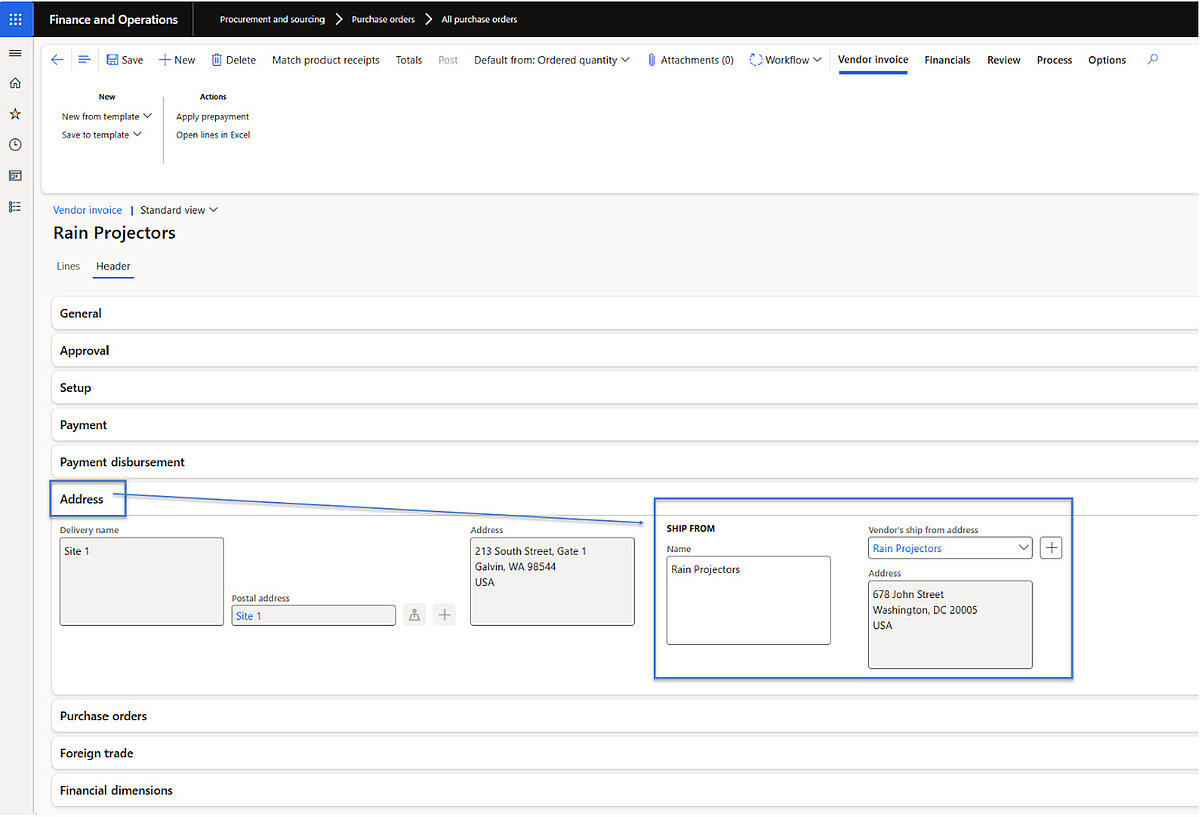
Task: Click the Save button
Action: pos(125,60)
